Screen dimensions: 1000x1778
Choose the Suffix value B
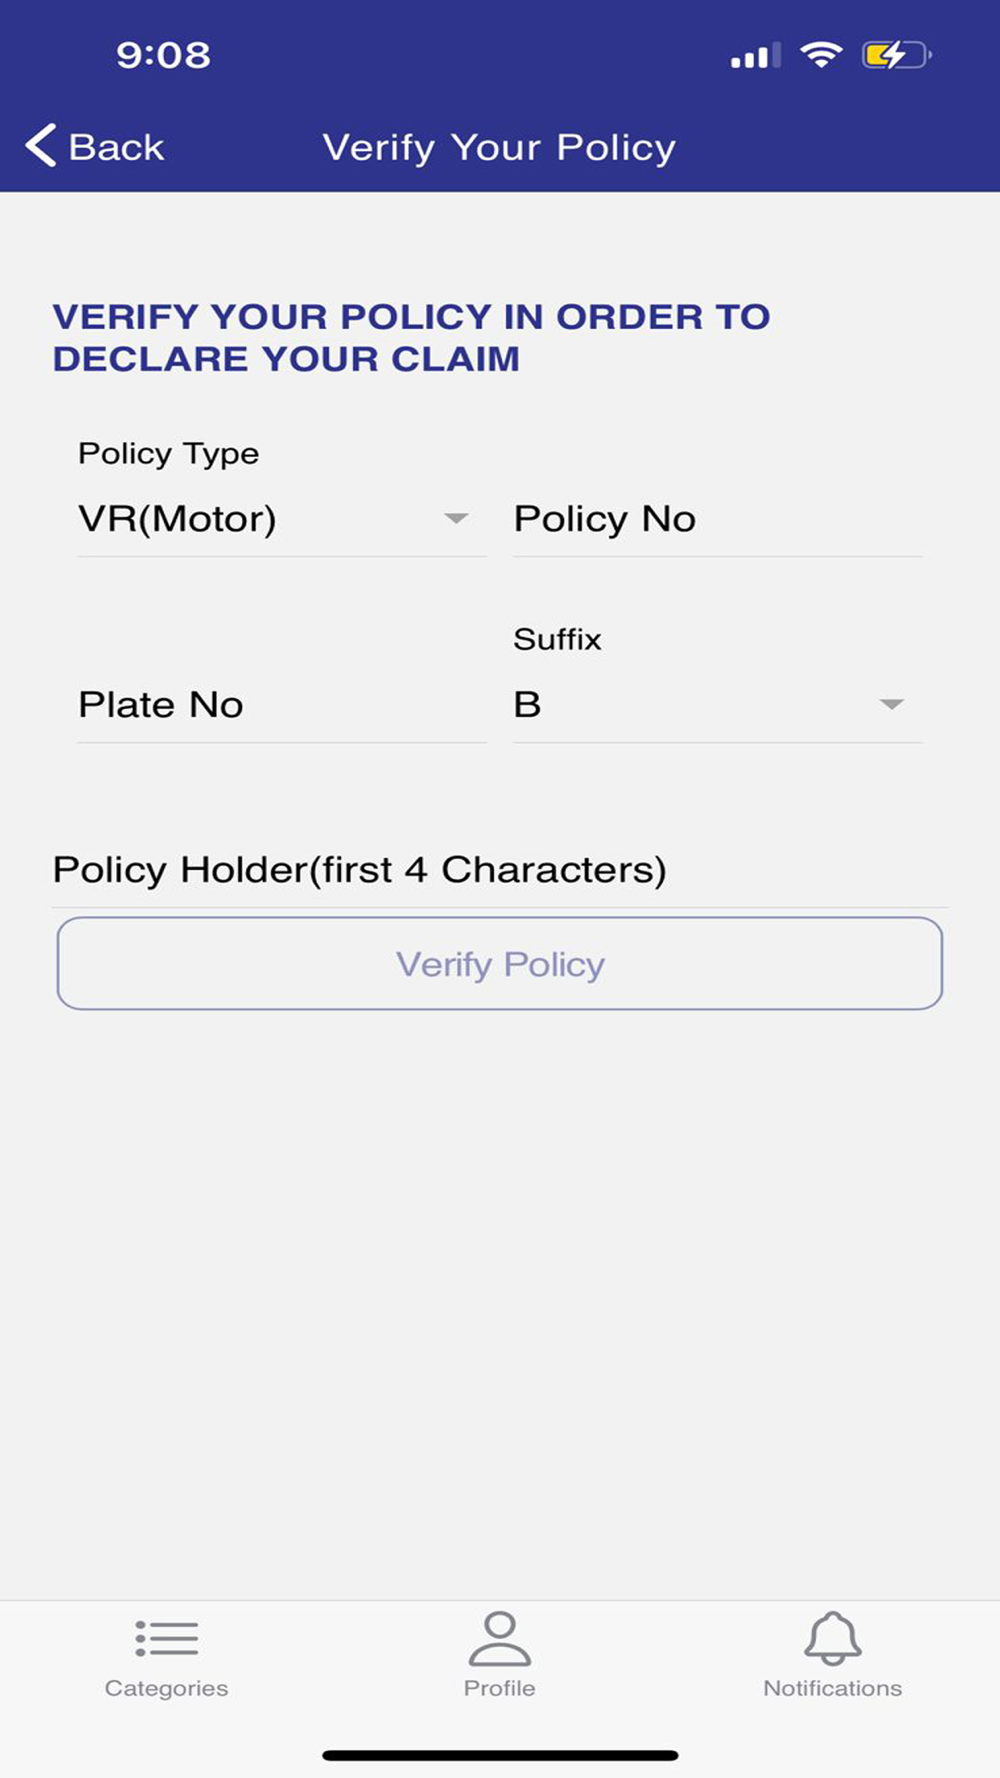pos(527,704)
